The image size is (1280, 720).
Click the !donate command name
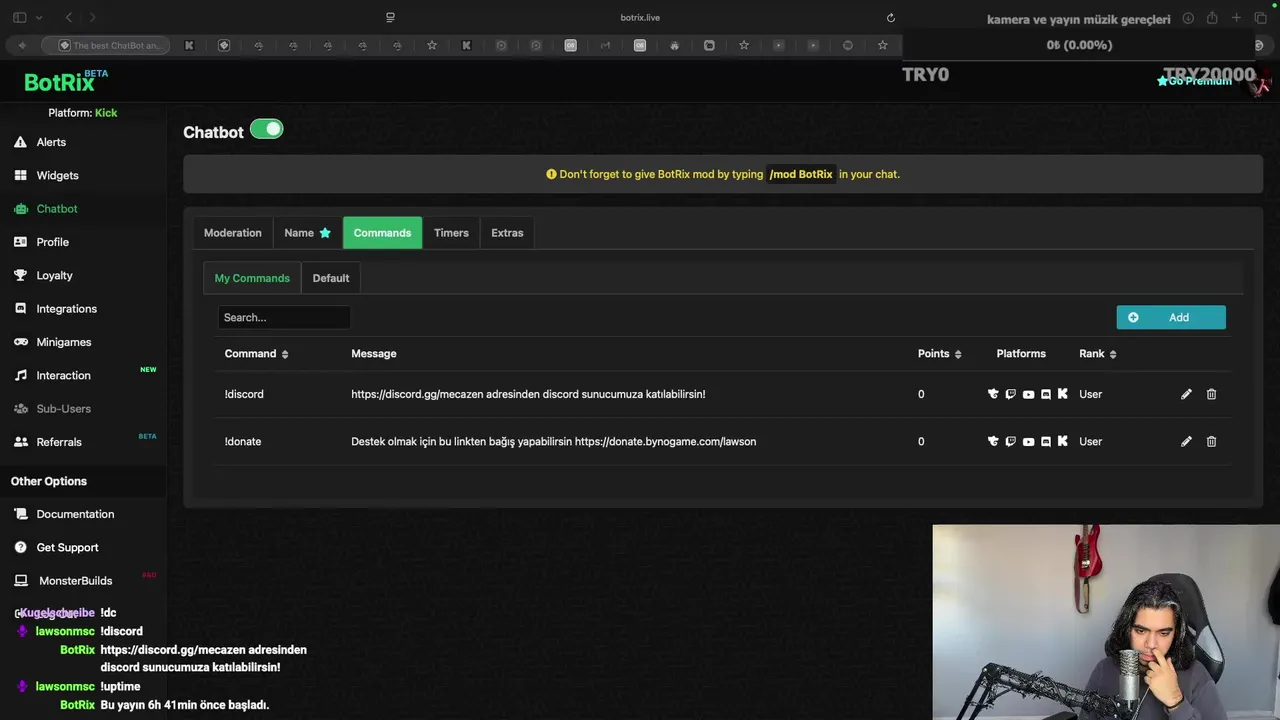pyautogui.click(x=243, y=441)
